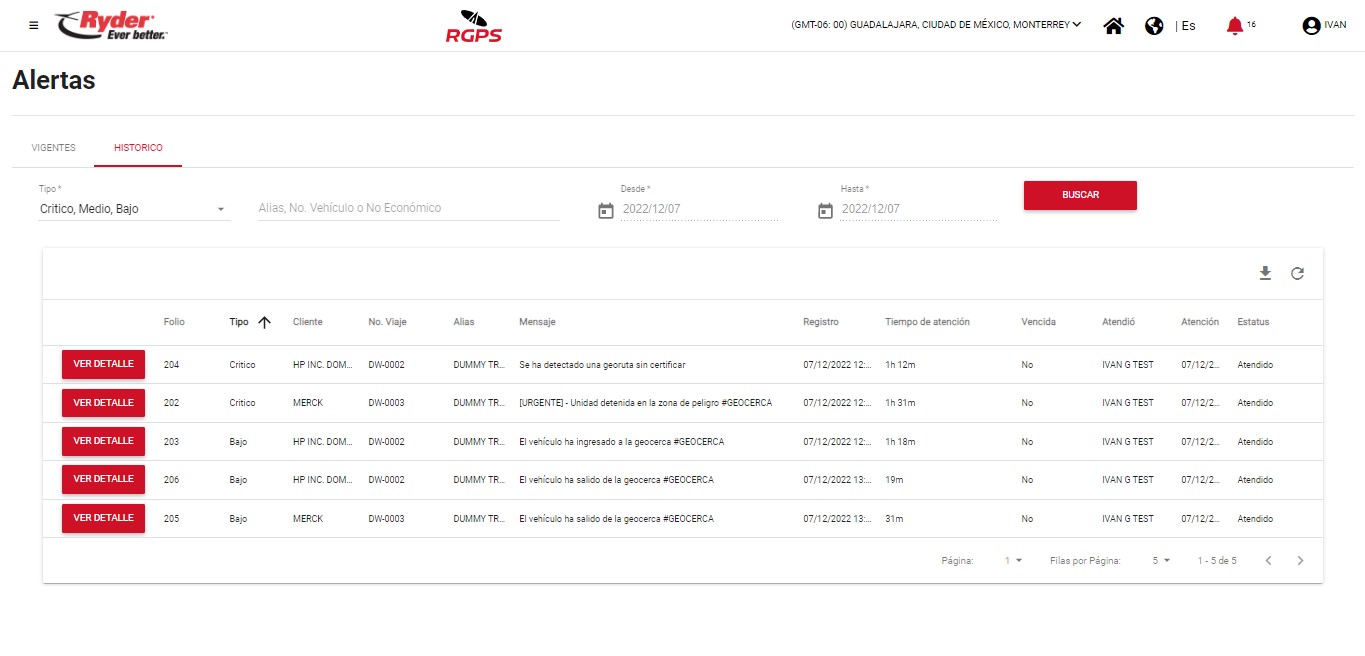This screenshot has width=1365, height=656.
Task: Switch to the Vigentes tab
Action: point(53,148)
